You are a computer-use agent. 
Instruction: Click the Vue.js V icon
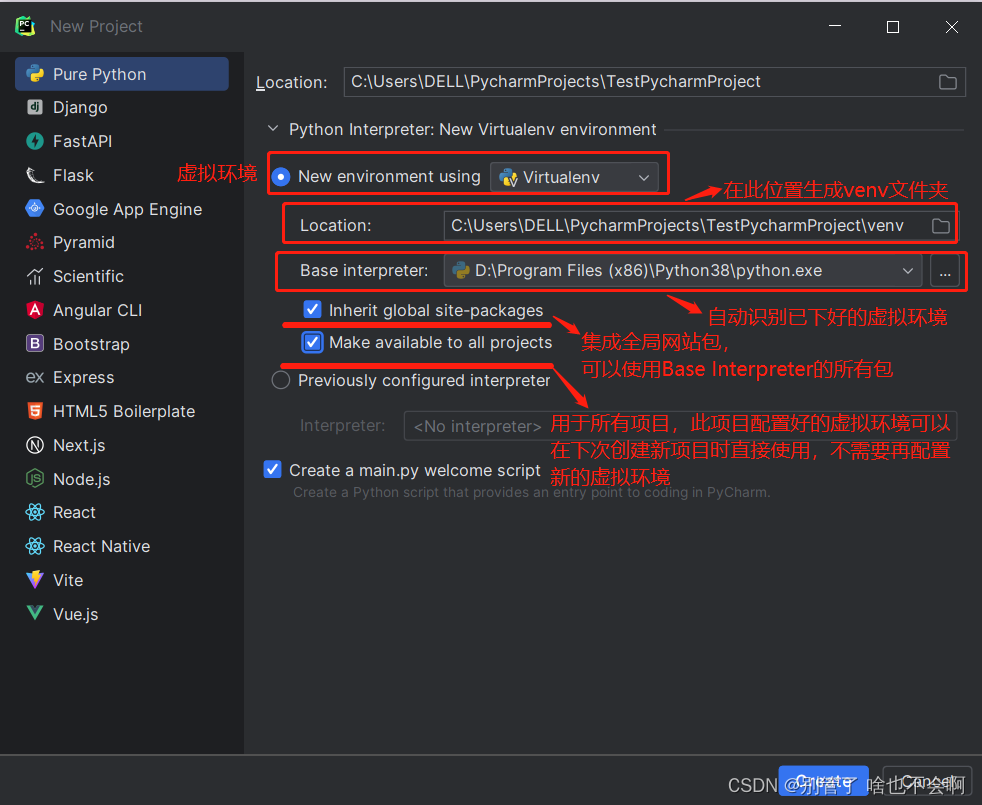[x=35, y=613]
